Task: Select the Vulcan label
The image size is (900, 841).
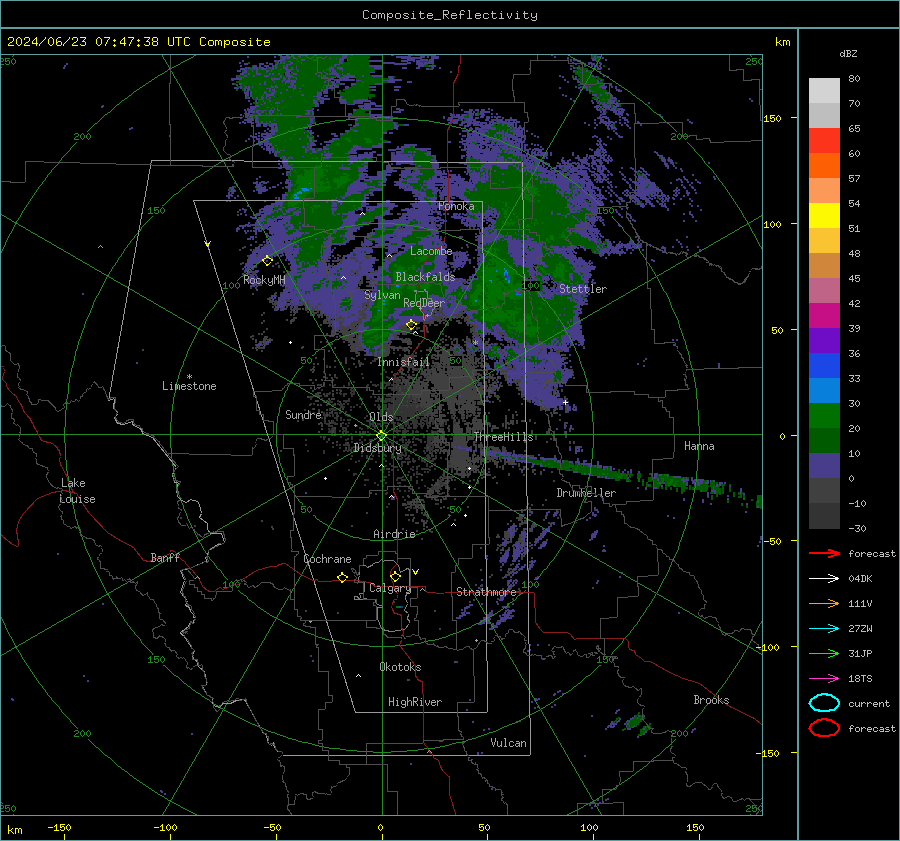Action: pos(508,743)
